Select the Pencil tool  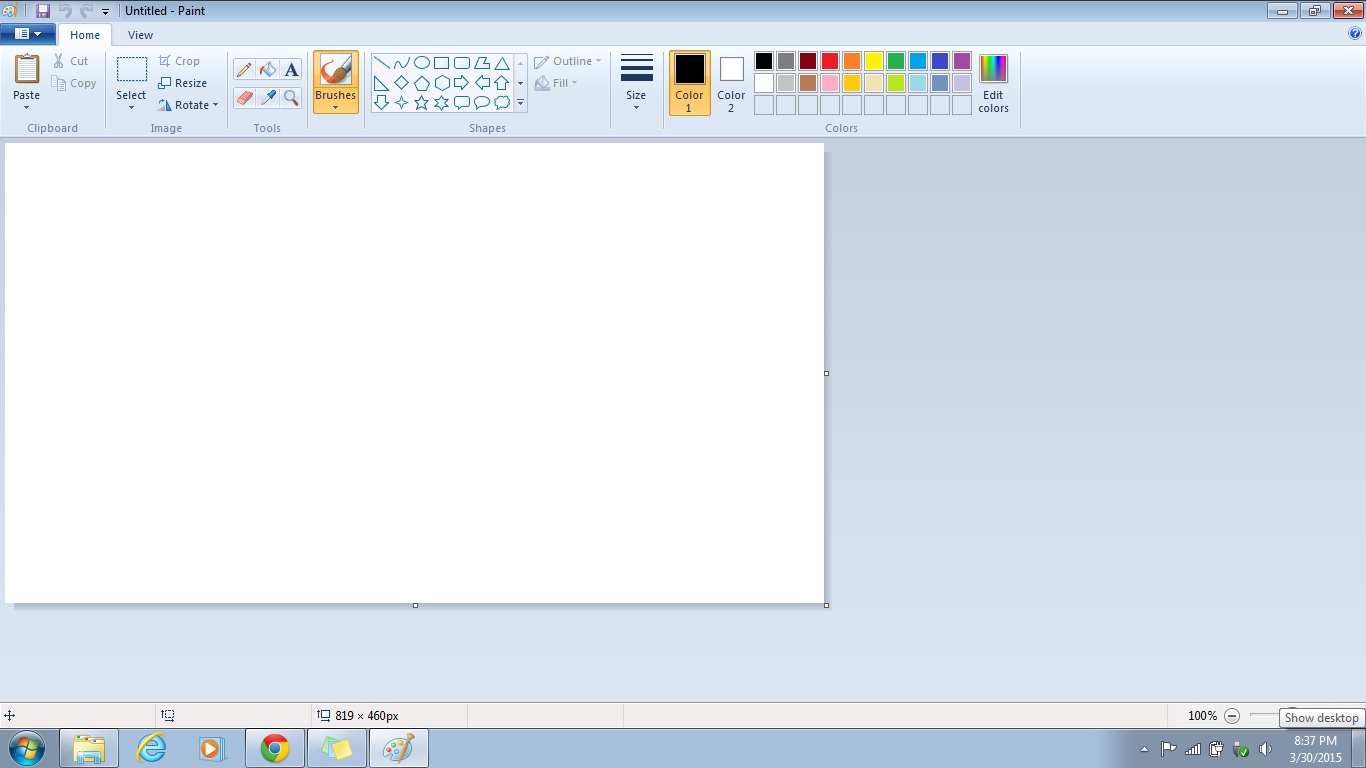click(x=244, y=70)
